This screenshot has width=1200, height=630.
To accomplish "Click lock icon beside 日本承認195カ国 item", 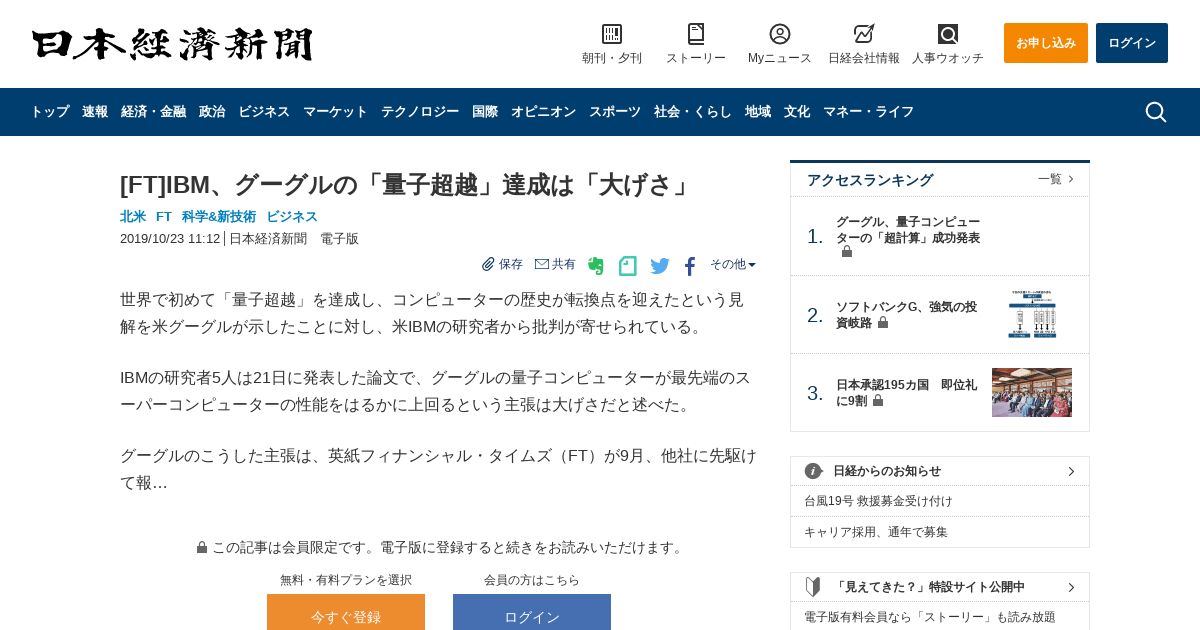I will click(x=878, y=400).
